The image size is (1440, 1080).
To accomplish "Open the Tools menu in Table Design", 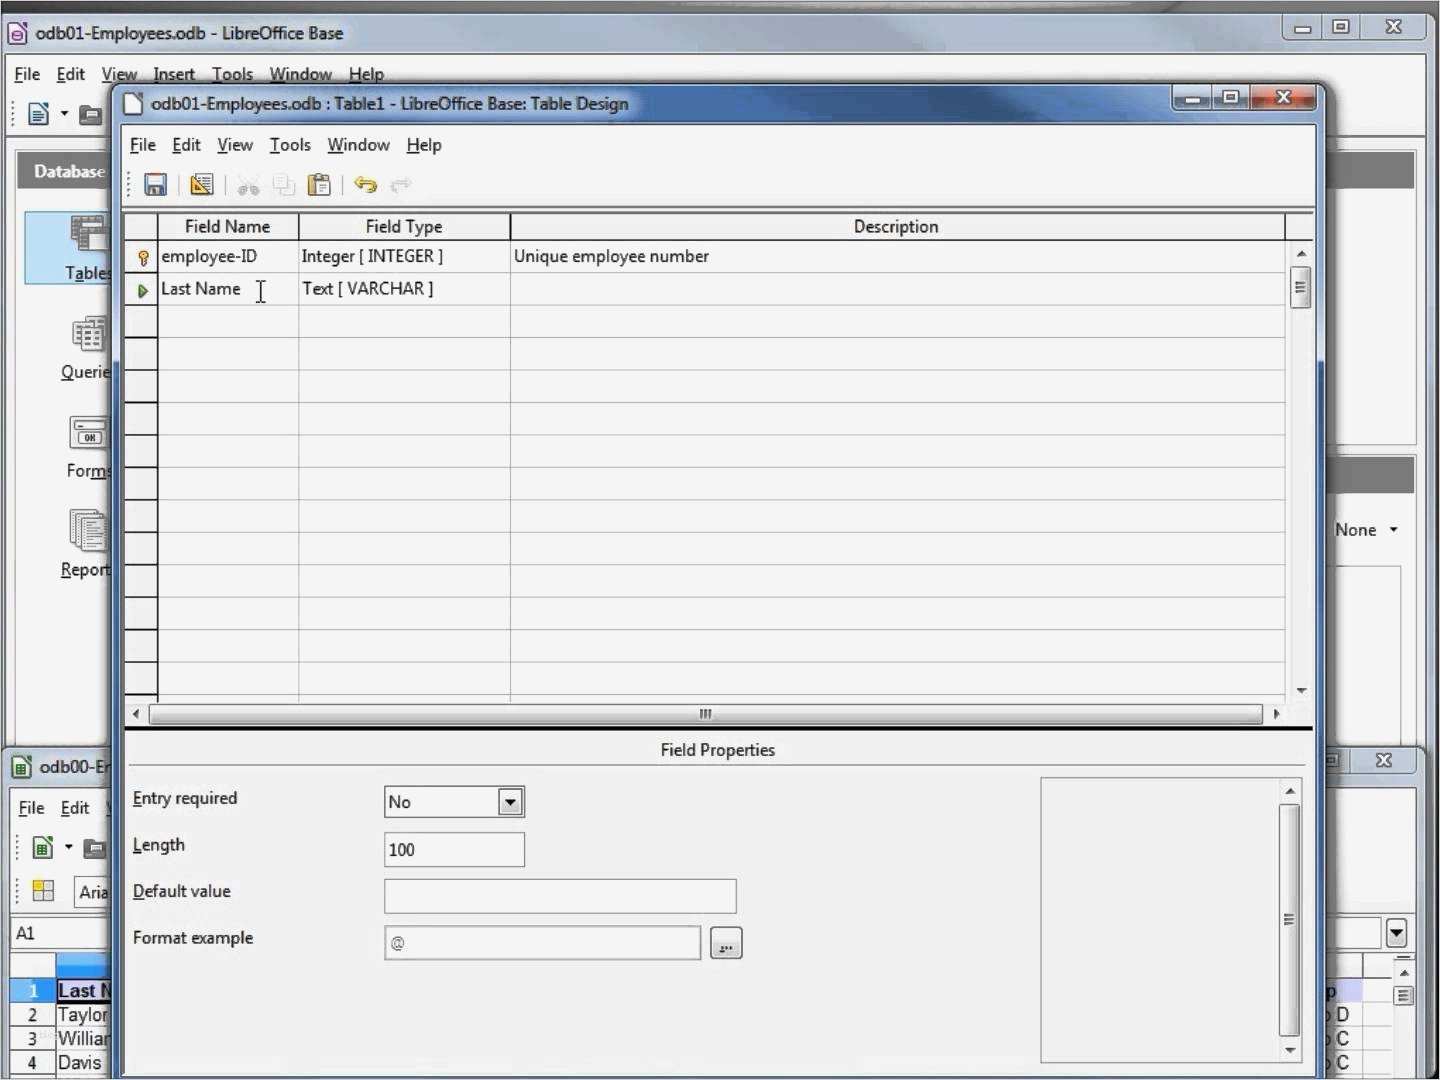I will (x=289, y=145).
